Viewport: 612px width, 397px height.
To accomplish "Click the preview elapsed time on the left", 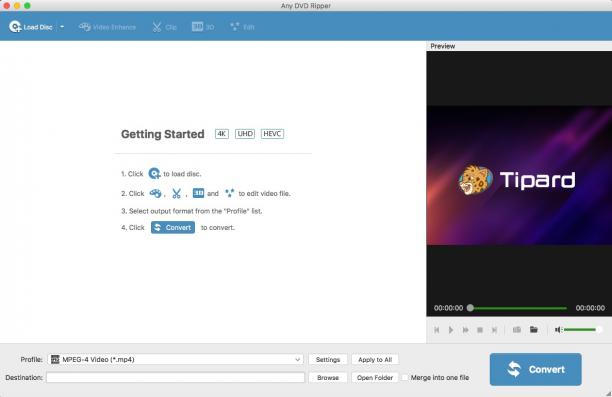I will click(x=448, y=308).
